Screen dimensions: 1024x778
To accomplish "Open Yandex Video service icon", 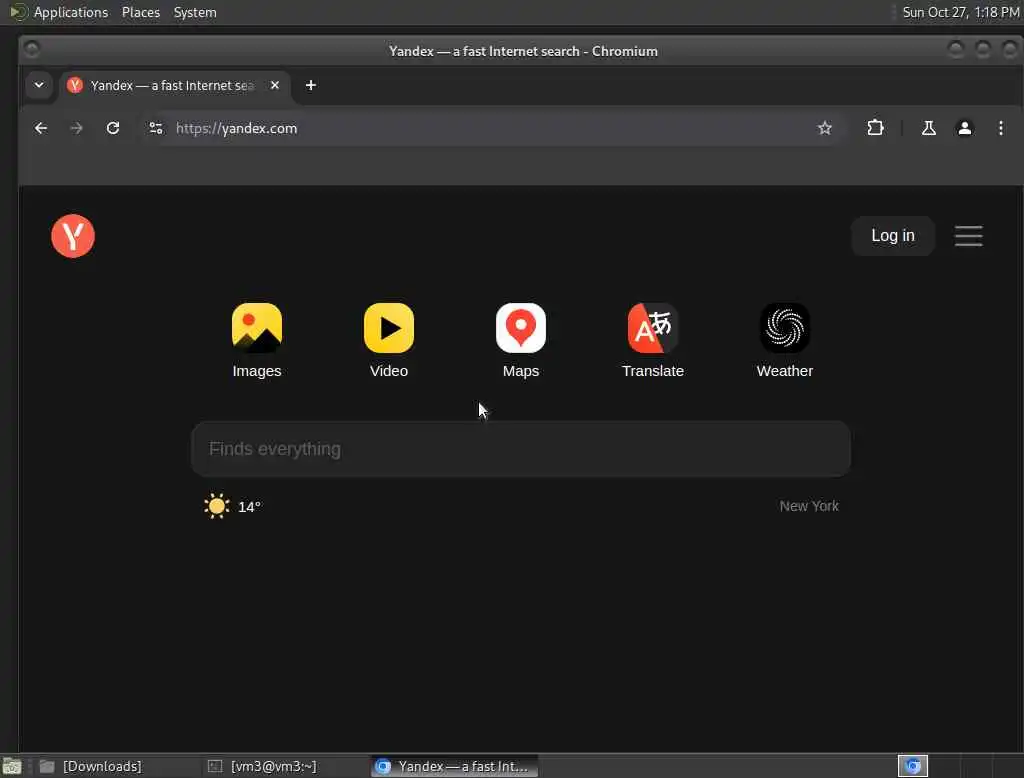I will (x=389, y=327).
